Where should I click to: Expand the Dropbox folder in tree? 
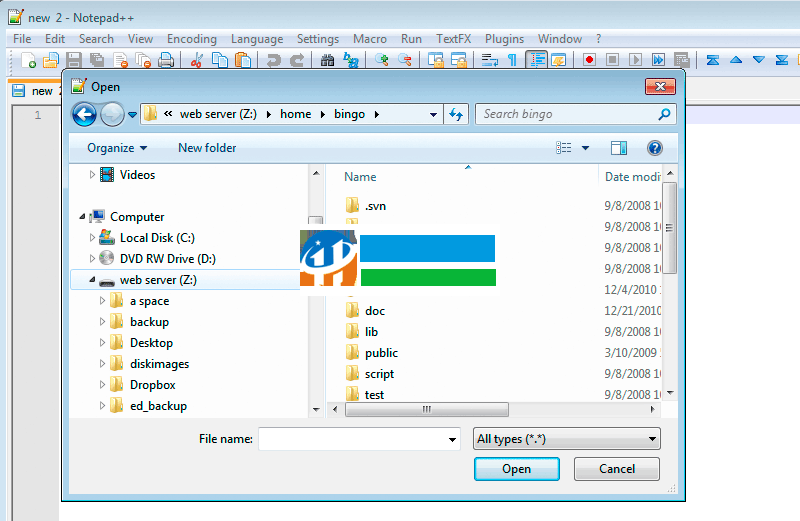pyautogui.click(x=103, y=384)
